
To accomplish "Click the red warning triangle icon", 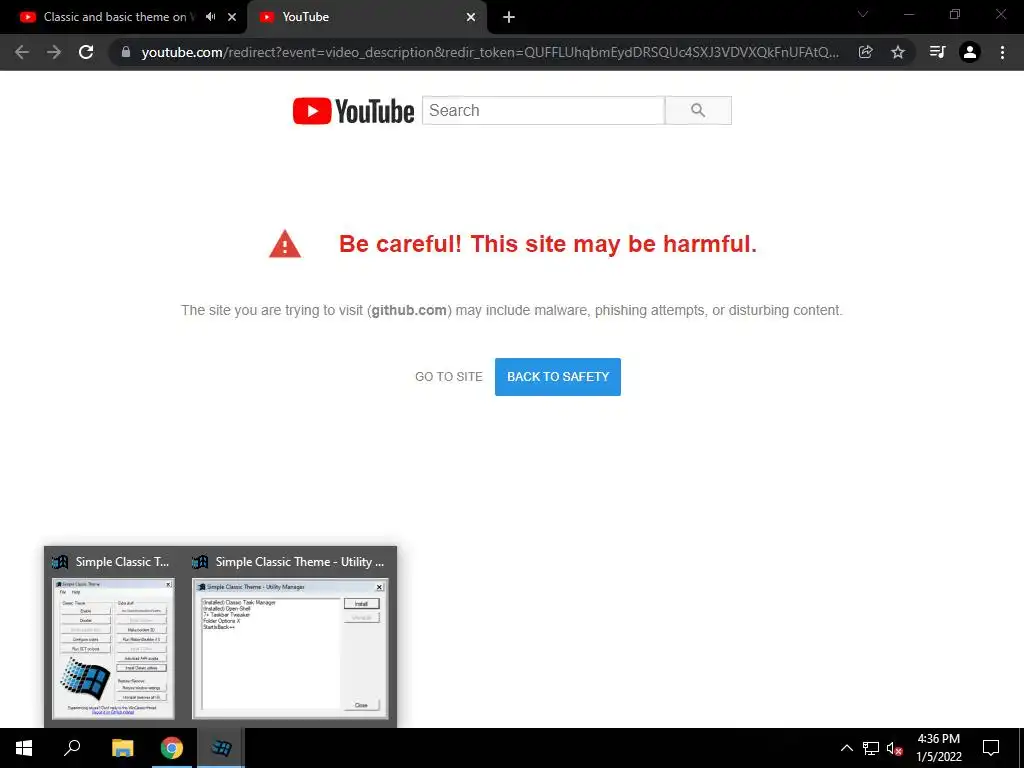I will point(285,244).
